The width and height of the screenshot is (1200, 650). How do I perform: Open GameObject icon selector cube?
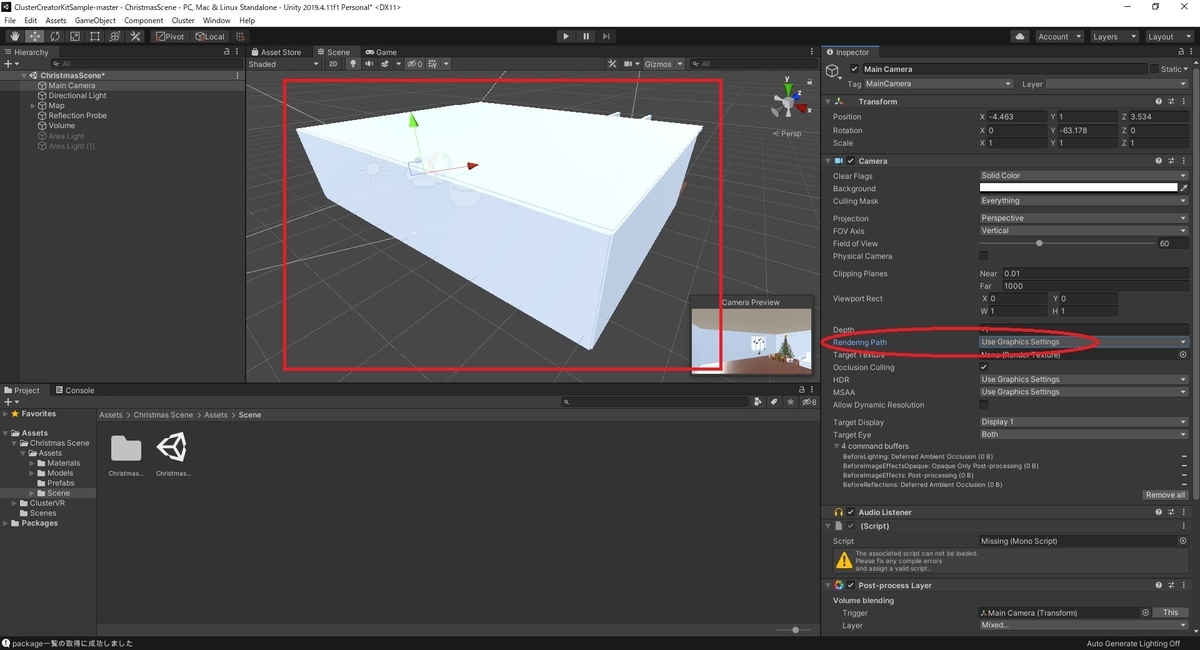click(833, 70)
